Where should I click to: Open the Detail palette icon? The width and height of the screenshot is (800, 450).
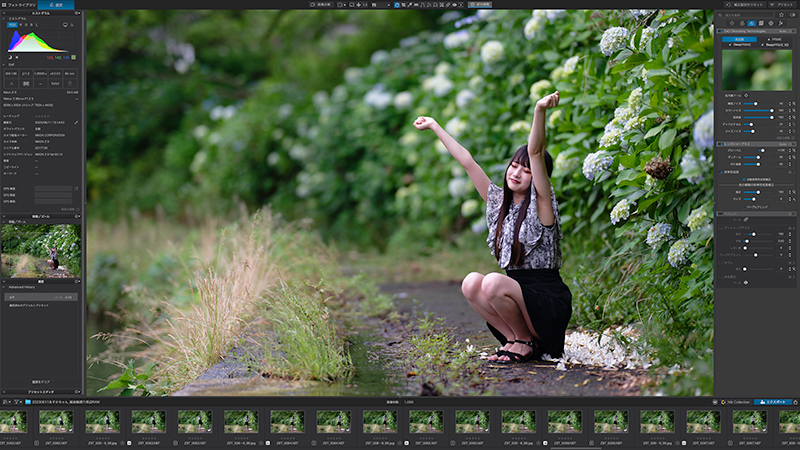[x=752, y=23]
